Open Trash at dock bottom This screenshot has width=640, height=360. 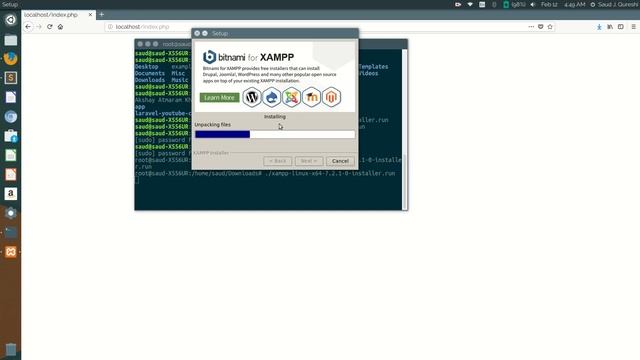pos(11,349)
